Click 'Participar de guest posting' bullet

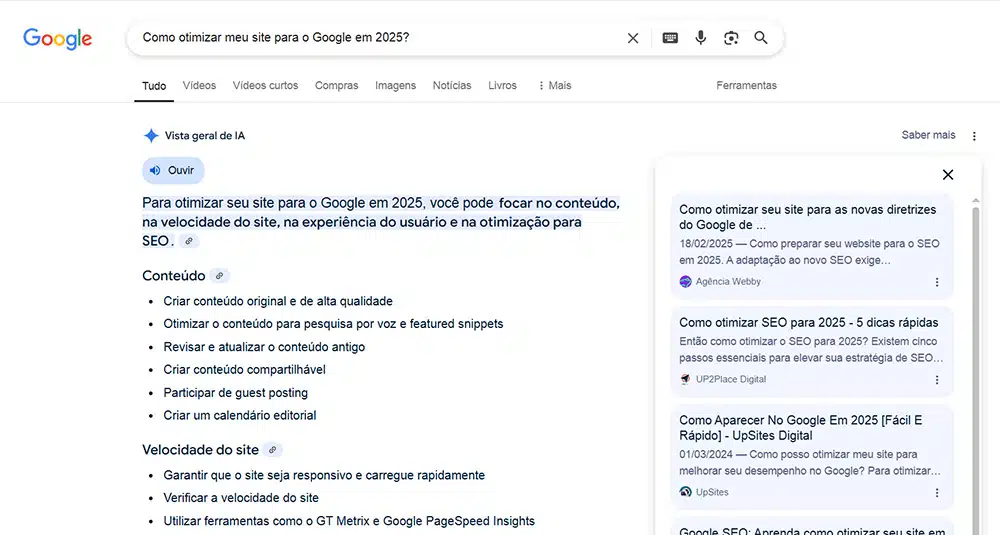235,393
